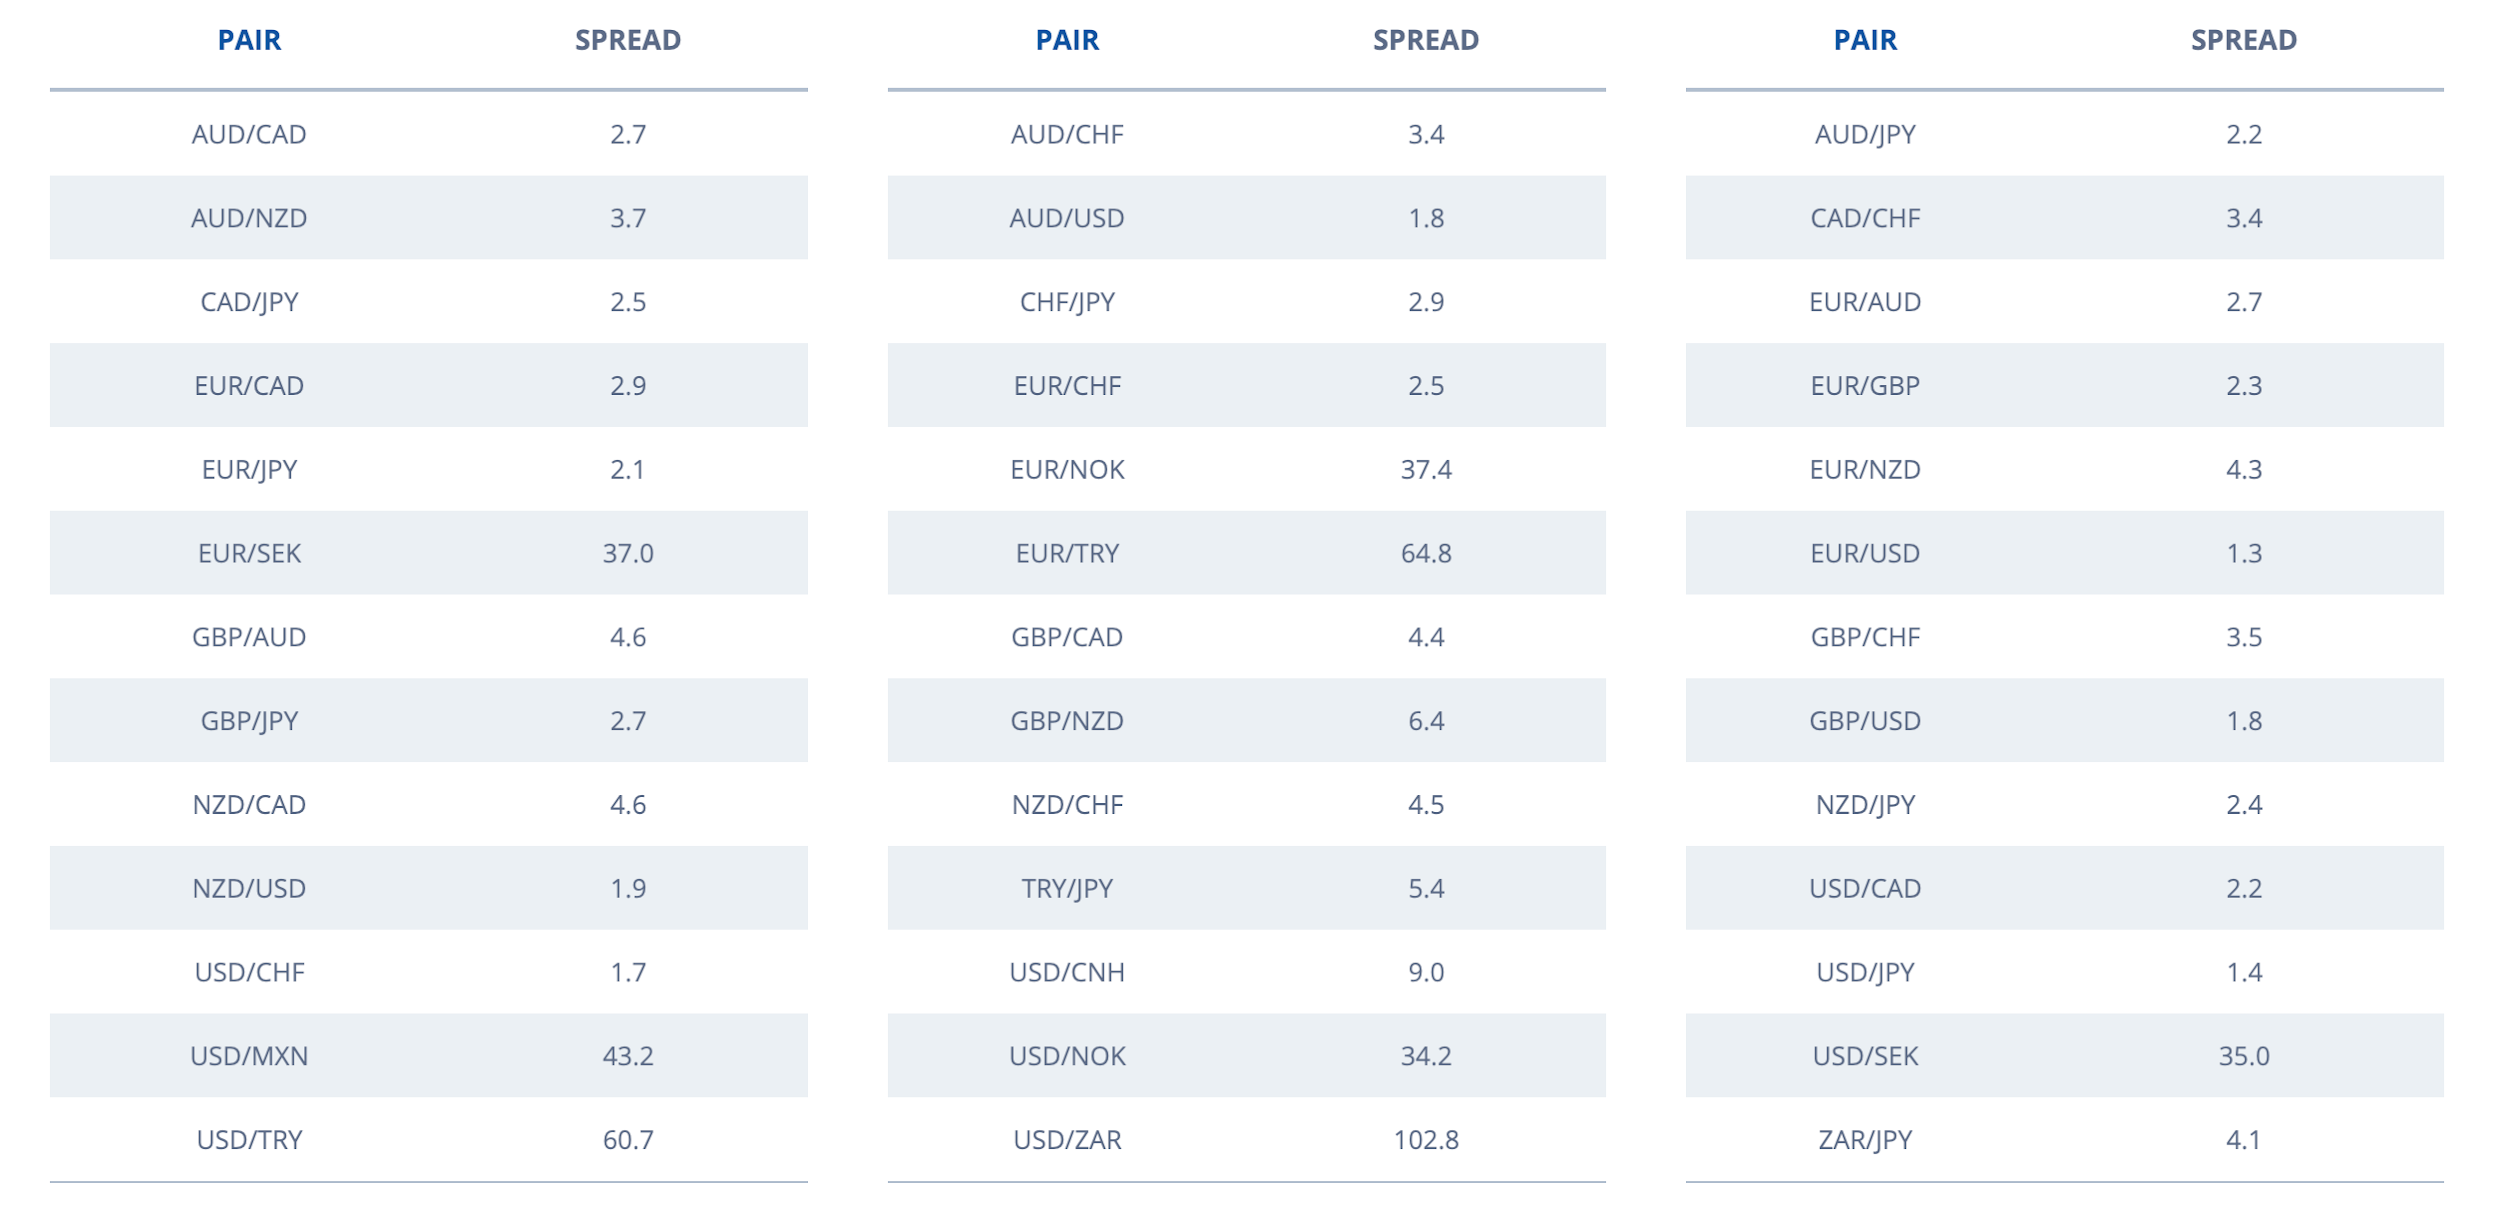Click the AUD/JPY pair cell
This screenshot has width=2500, height=1207.
pyautogui.click(x=1865, y=134)
